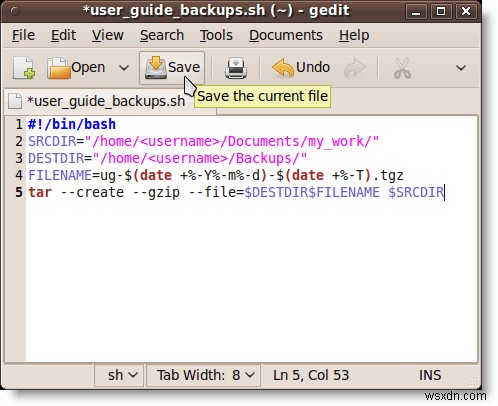
Task: Click the DESTDIR assignment on line 3
Action: coord(167,158)
